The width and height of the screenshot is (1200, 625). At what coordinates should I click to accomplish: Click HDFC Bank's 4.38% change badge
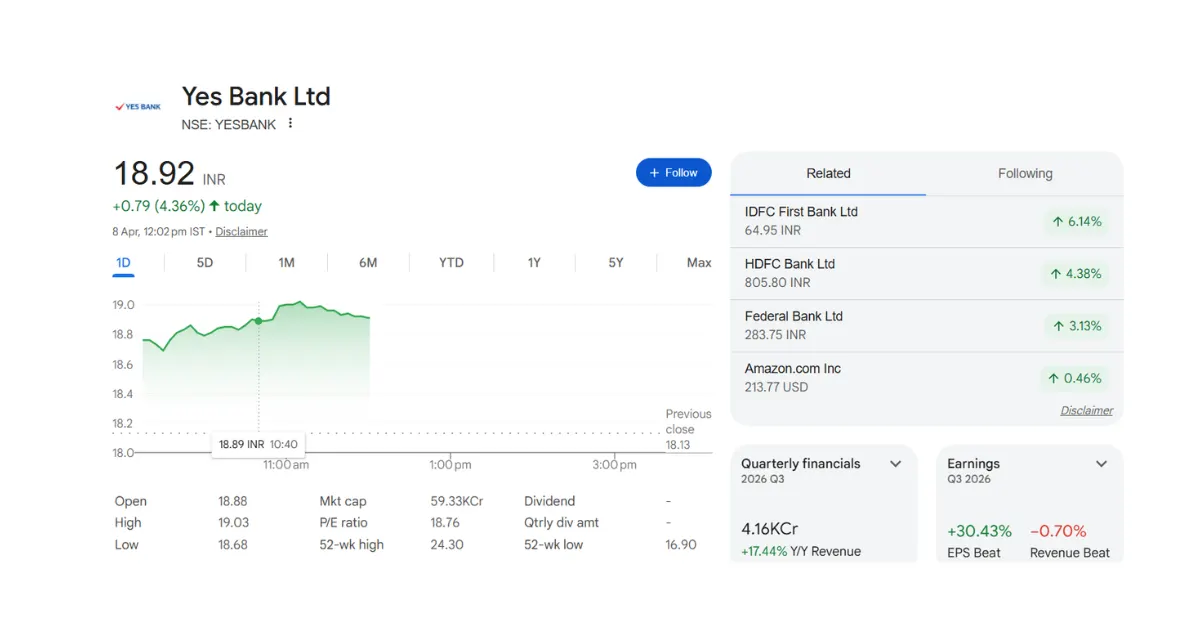1075,274
